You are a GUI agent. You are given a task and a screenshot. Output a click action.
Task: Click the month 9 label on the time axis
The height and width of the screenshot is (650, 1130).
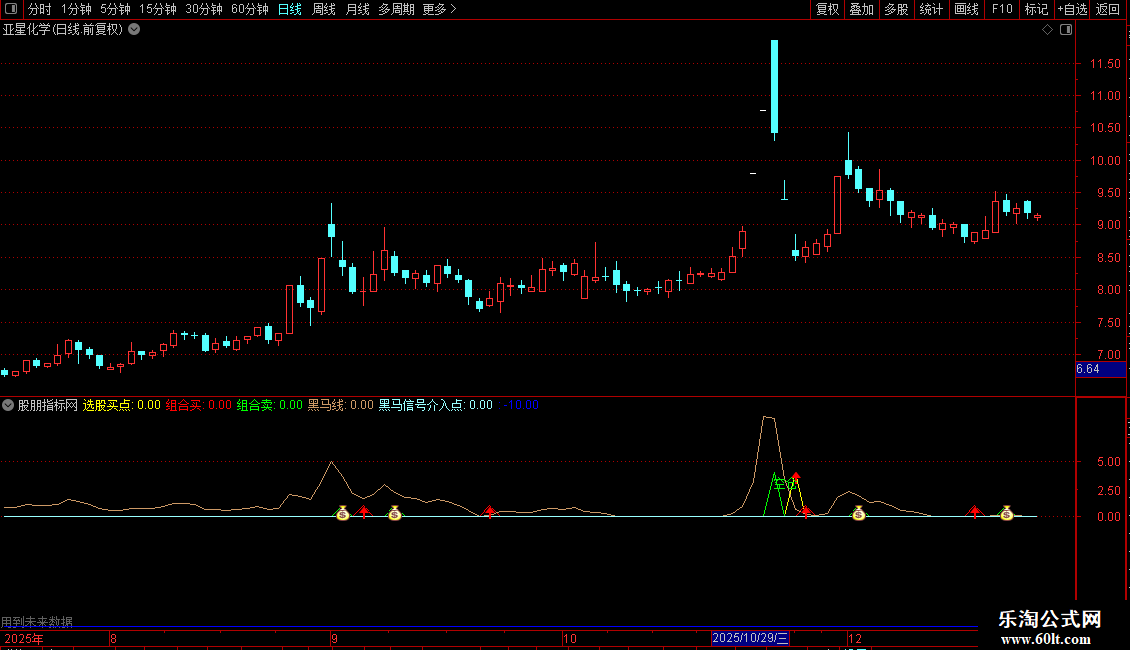(x=334, y=638)
